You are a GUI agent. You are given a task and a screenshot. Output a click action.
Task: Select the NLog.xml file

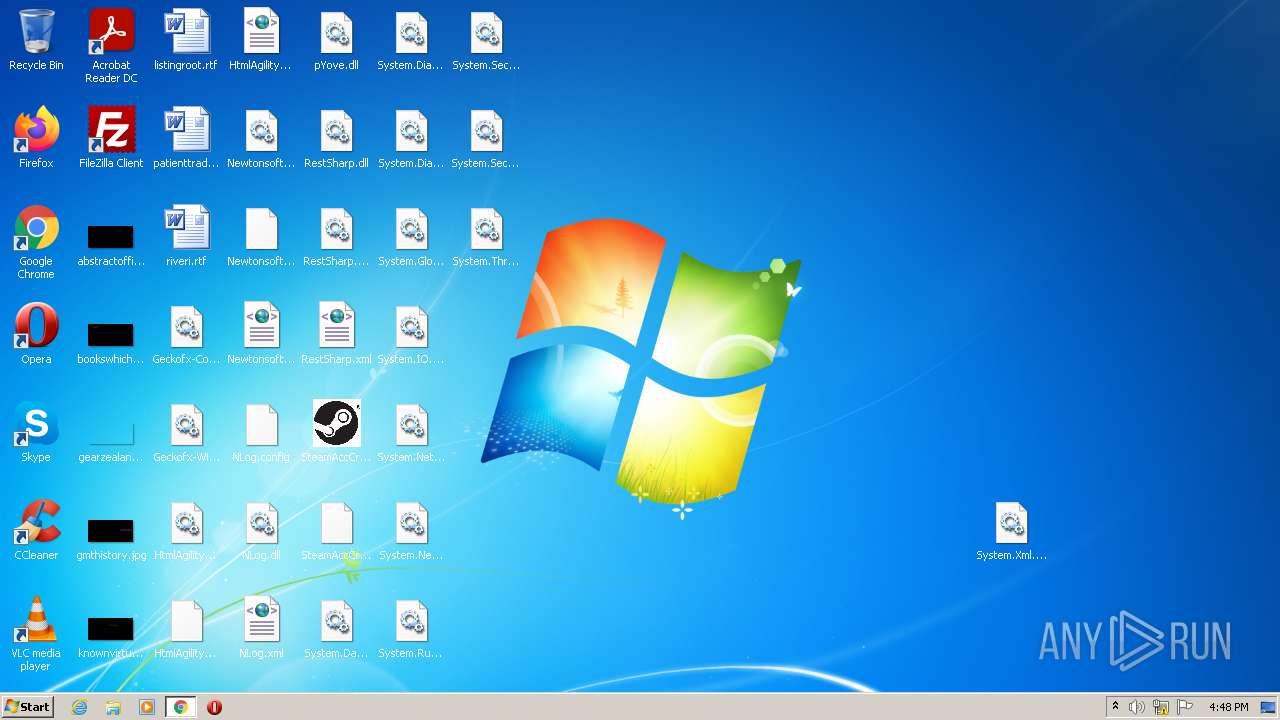coord(261,628)
